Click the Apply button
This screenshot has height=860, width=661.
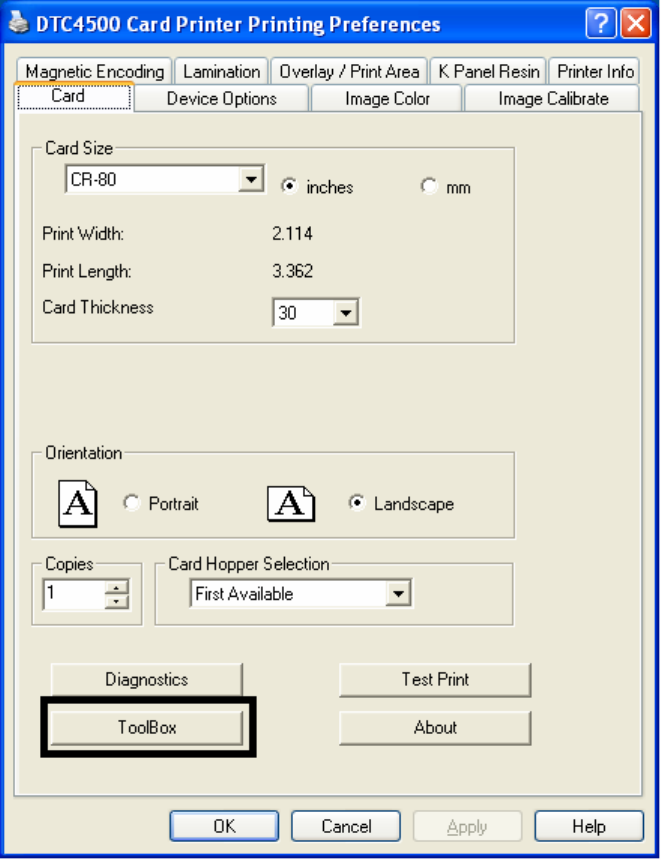467,826
